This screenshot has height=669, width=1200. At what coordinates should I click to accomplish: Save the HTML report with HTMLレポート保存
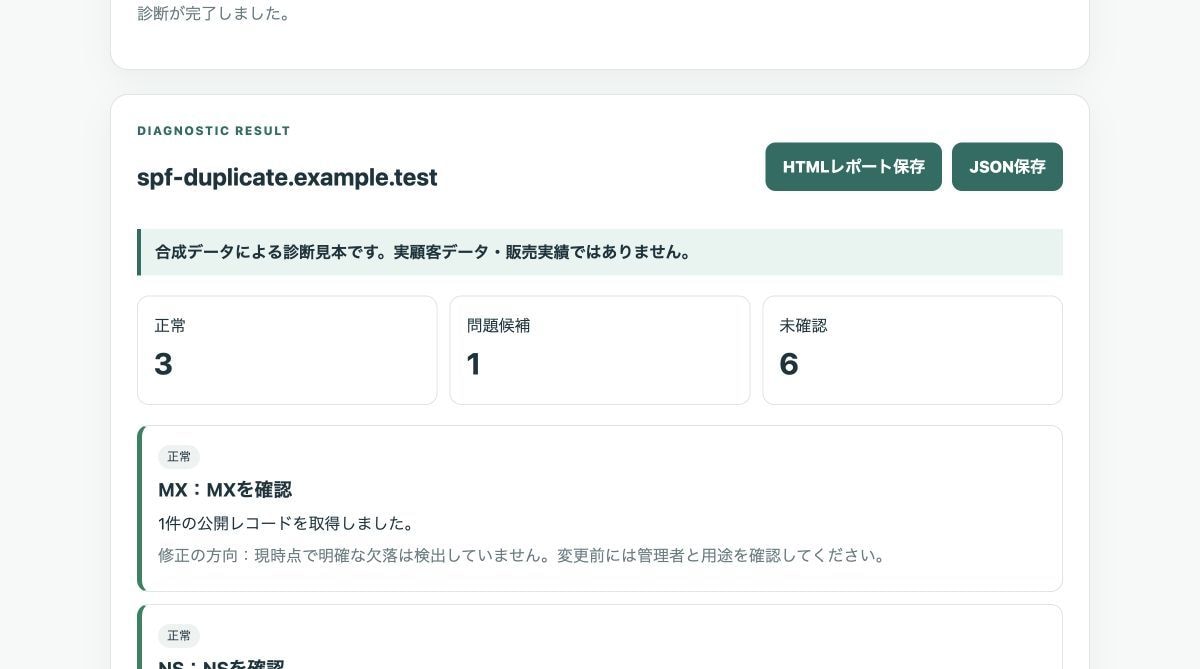(853, 167)
